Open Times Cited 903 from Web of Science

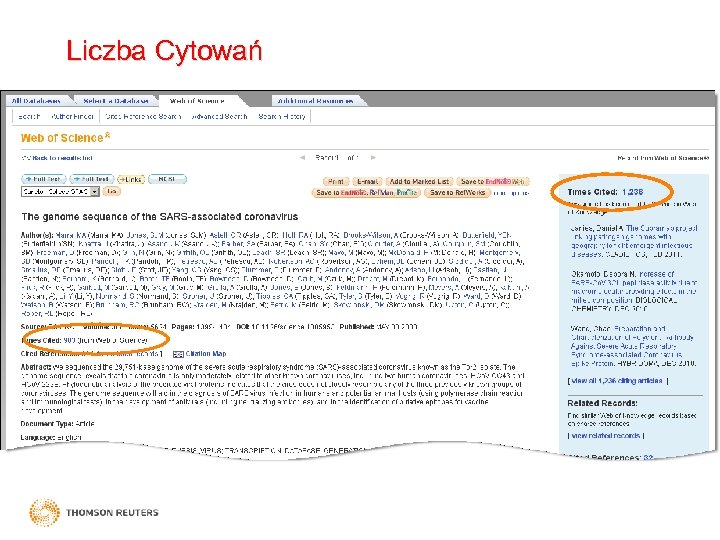pos(69,340)
